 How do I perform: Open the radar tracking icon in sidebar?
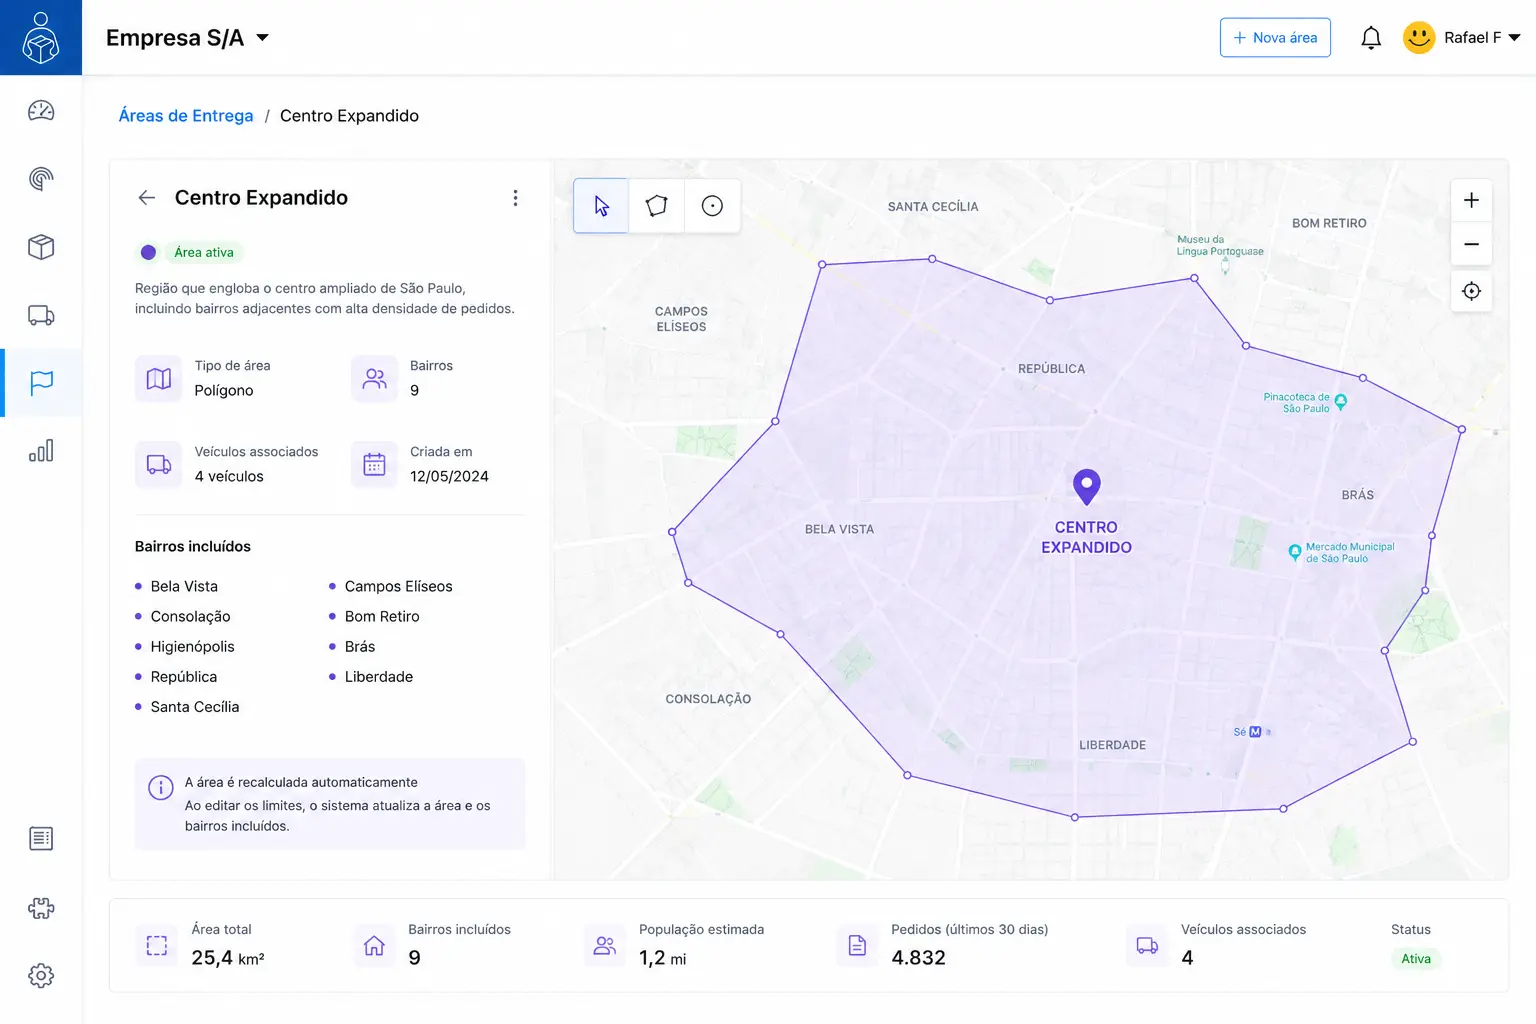41,179
